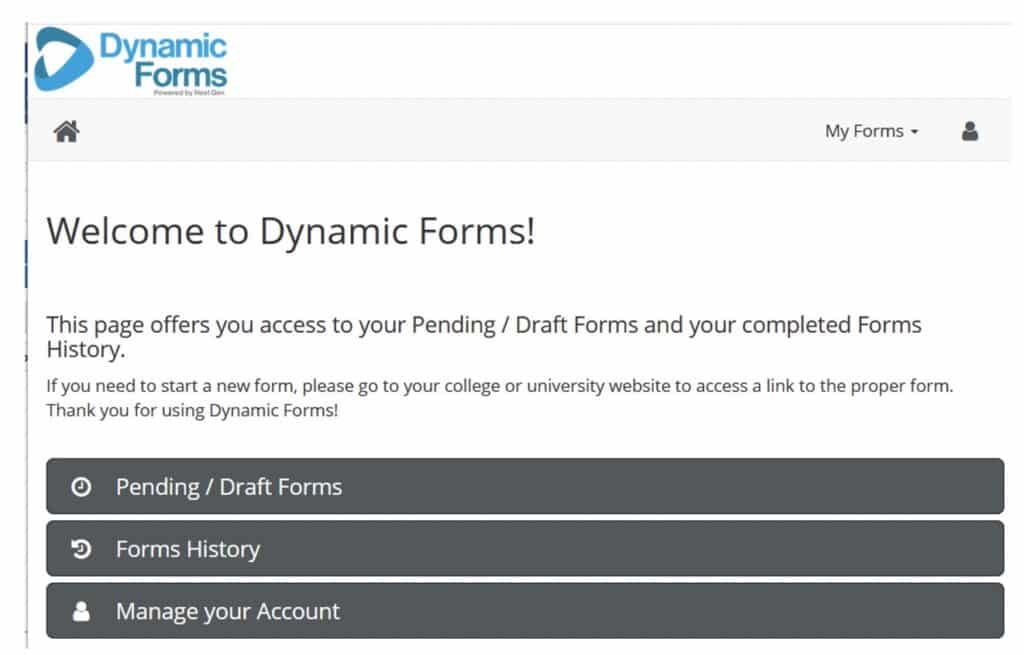Open the user profile icon in navbar
The height and width of the screenshot is (655, 1024).
[970, 131]
